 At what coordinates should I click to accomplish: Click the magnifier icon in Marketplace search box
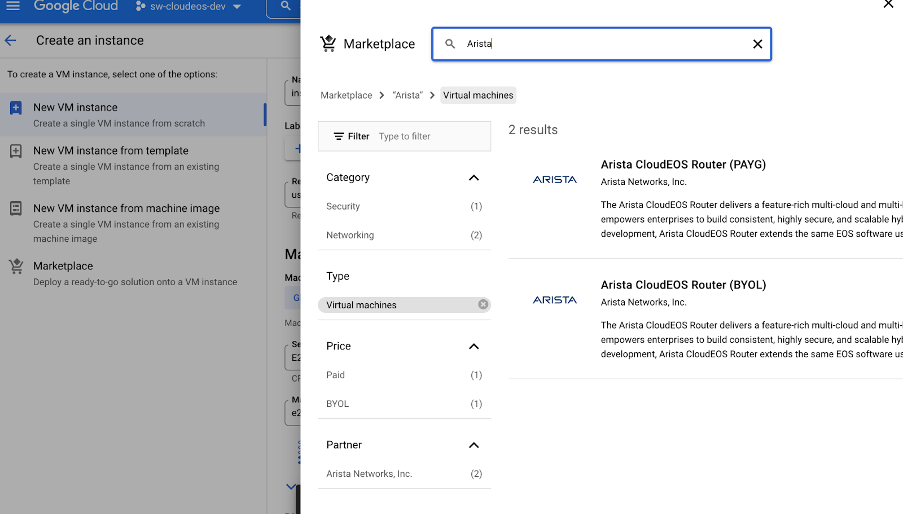point(450,44)
